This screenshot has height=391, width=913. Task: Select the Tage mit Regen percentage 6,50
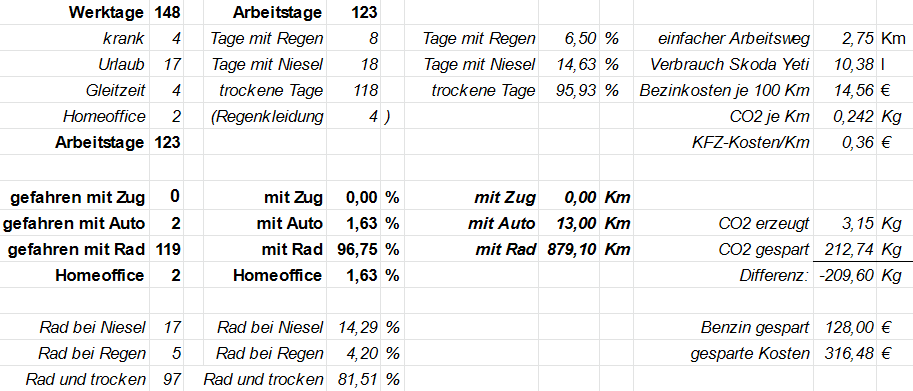point(569,38)
